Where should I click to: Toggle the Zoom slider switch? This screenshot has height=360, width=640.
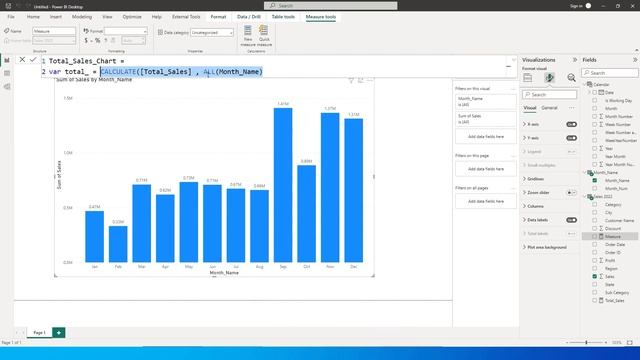pos(571,193)
